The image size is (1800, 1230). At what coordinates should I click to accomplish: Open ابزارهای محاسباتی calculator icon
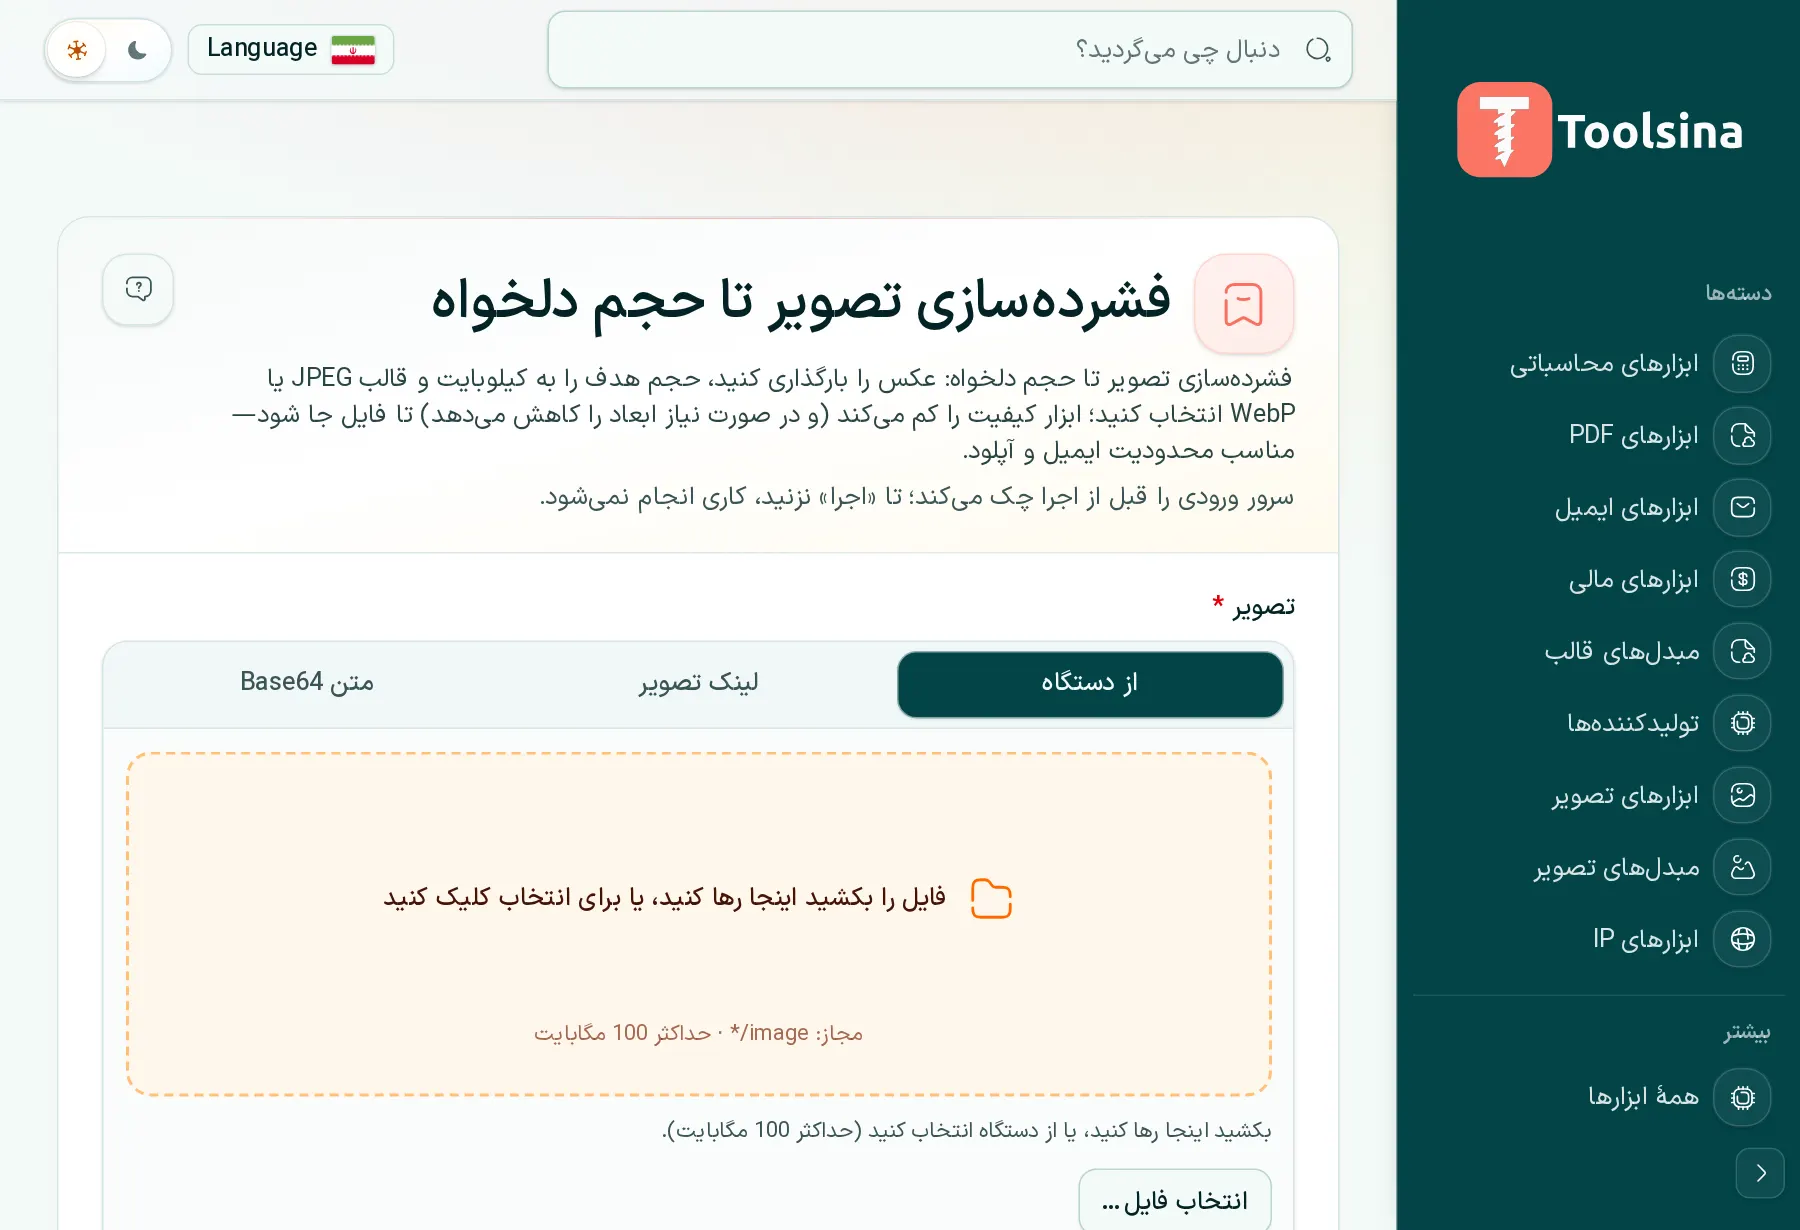pos(1742,363)
